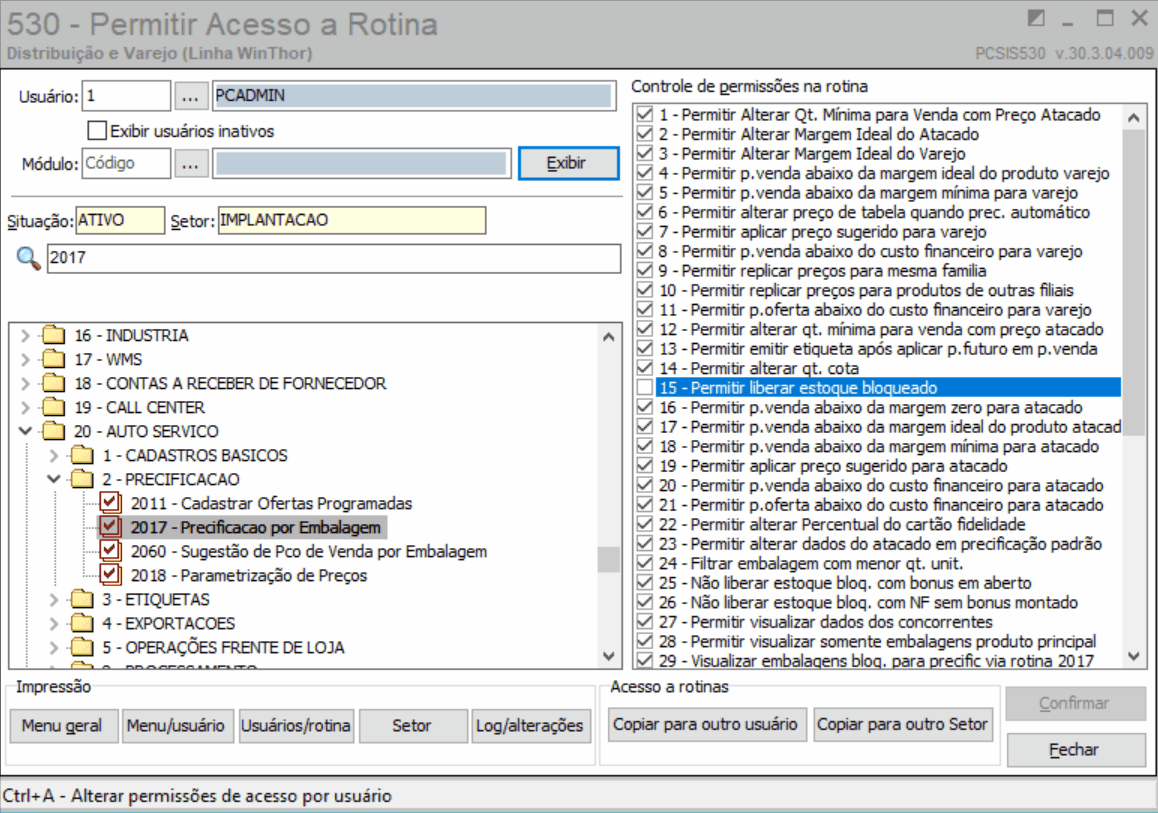Screen dimensions: 1158x813
Task: Click the Situação field showing ATIVO
Action: (x=120, y=220)
